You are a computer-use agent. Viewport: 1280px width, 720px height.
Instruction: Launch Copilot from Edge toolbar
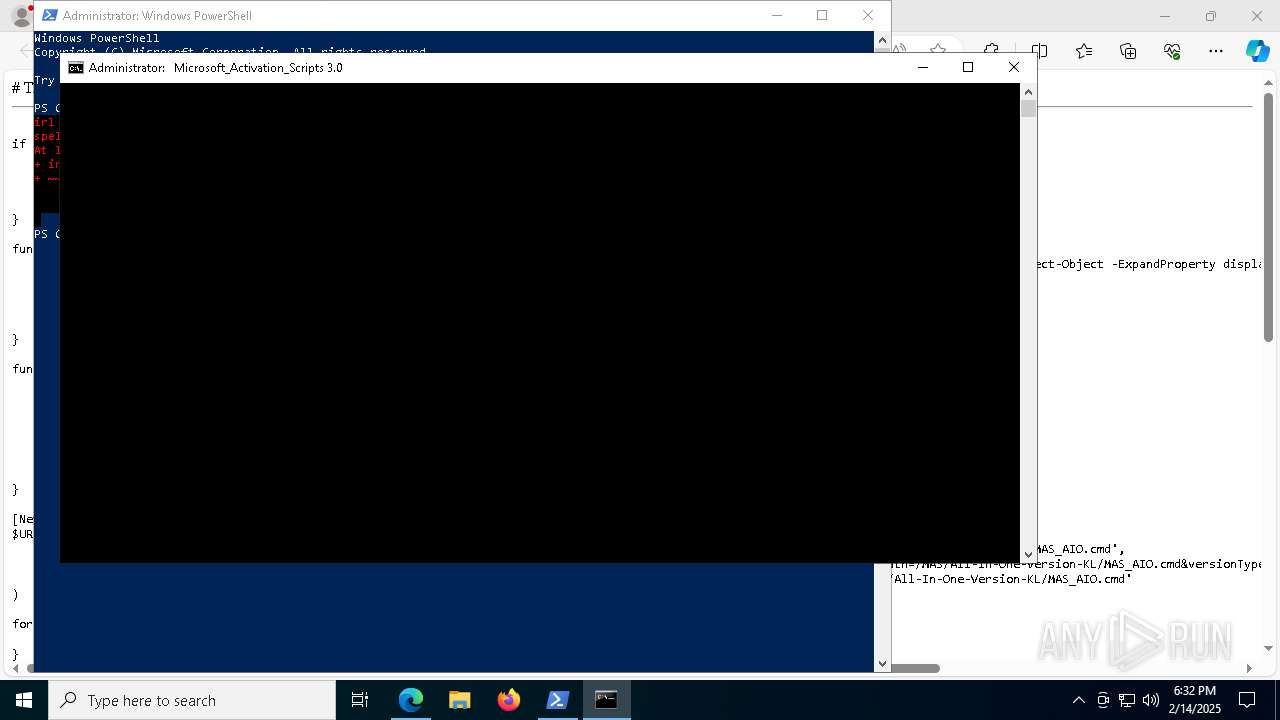tap(1257, 51)
